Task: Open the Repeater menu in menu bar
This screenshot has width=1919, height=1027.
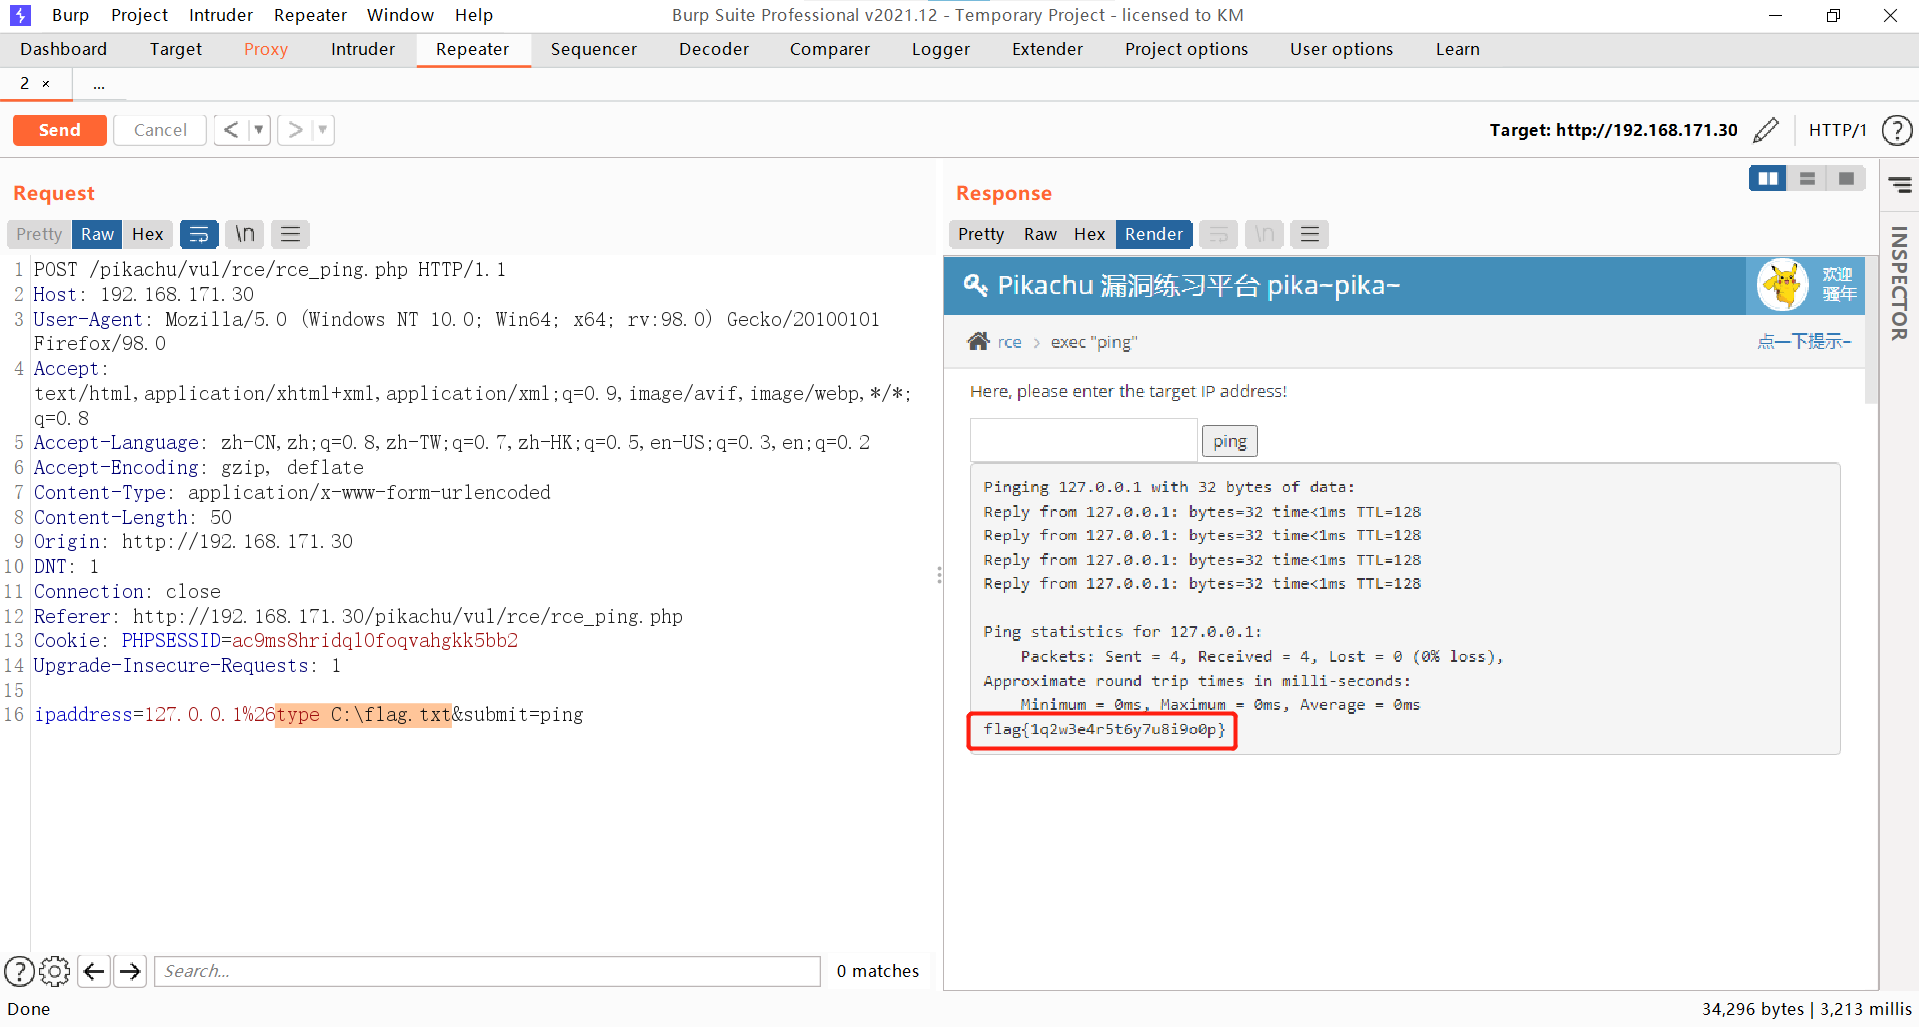Action: click(x=310, y=15)
